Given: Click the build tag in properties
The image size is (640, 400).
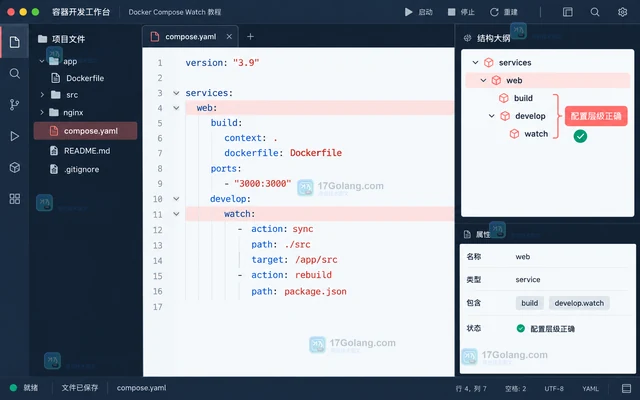Looking at the screenshot, I should pos(529,303).
